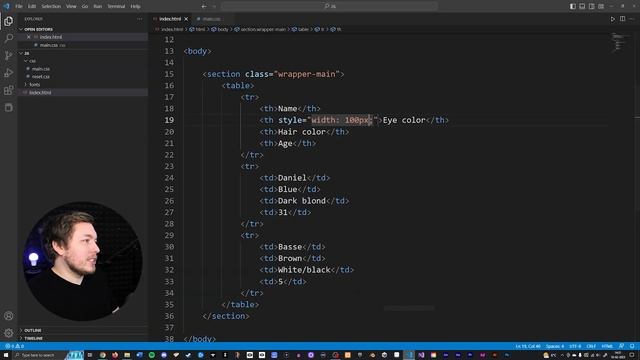This screenshot has width=640, height=360.
Task: Click the horizontal scrollbar in editor
Action: click(x=409, y=308)
